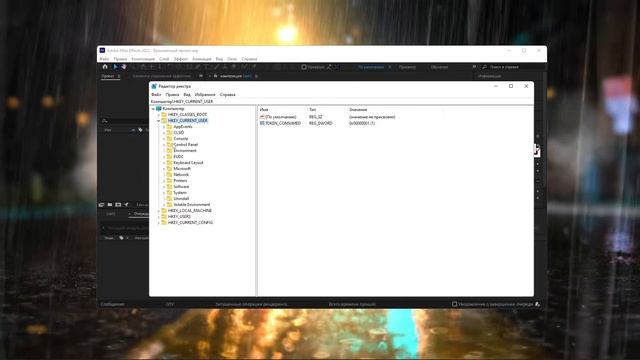Click the After Effects title bar logo
Image resolution: width=640 pixels, height=360 pixels.
pos(102,51)
